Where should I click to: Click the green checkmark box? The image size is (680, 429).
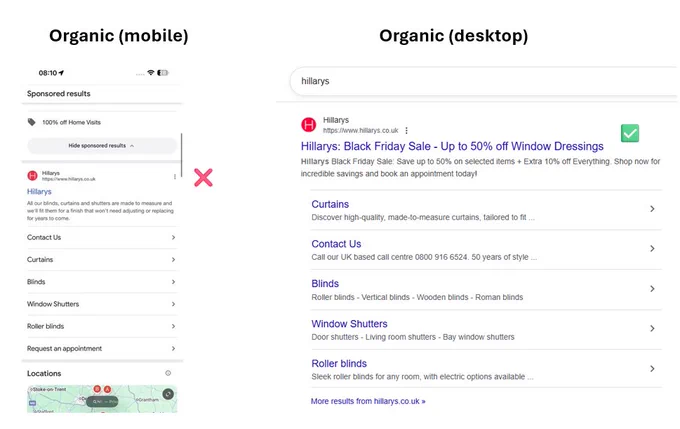point(630,133)
